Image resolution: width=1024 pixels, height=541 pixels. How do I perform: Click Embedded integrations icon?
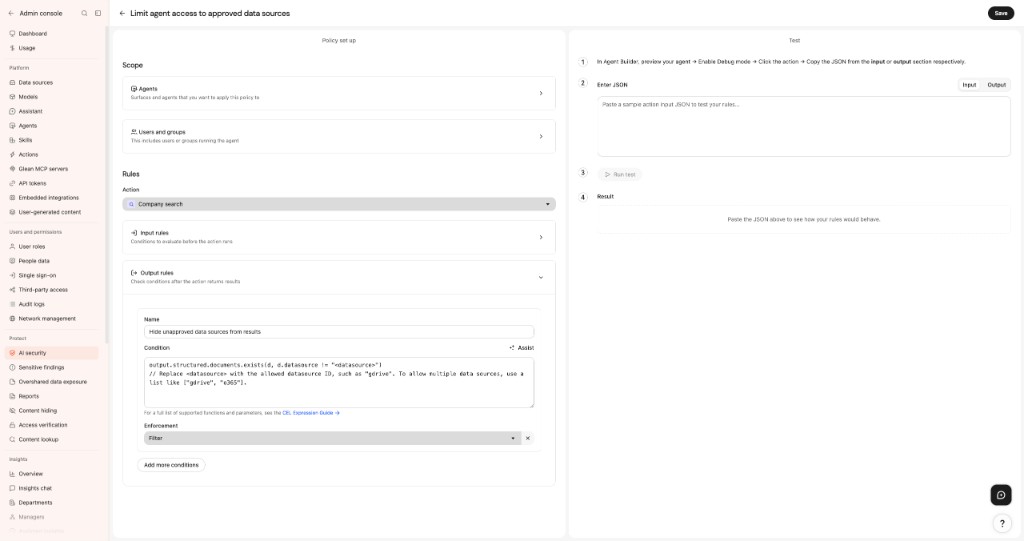[12, 197]
